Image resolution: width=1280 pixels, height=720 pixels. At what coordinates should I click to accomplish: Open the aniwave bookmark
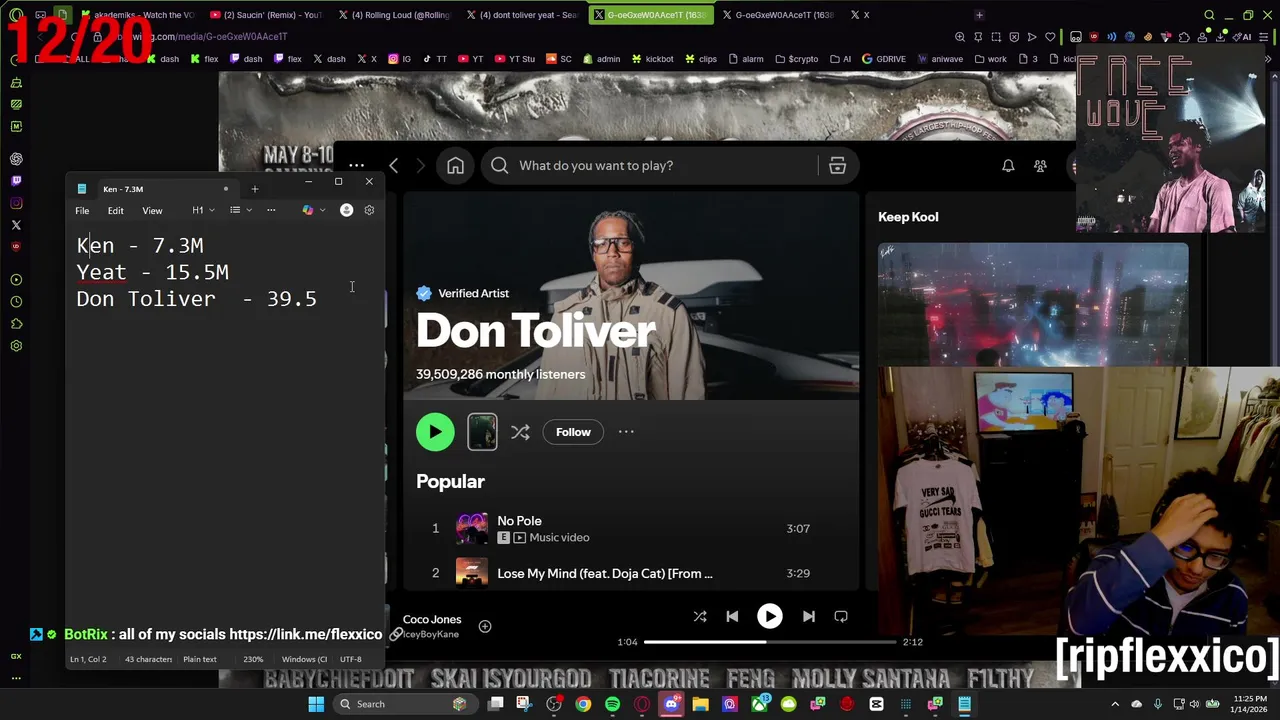[x=940, y=59]
